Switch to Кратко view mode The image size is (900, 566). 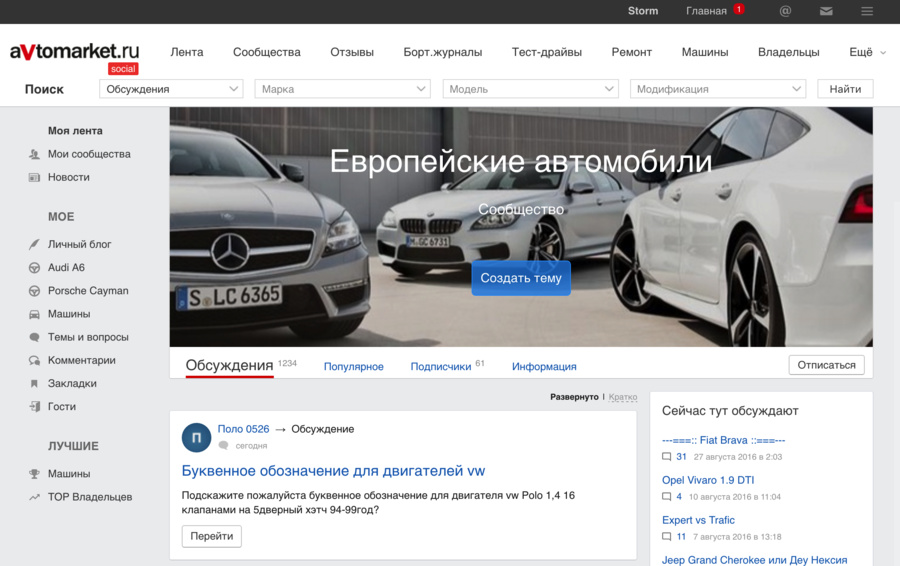coord(623,397)
